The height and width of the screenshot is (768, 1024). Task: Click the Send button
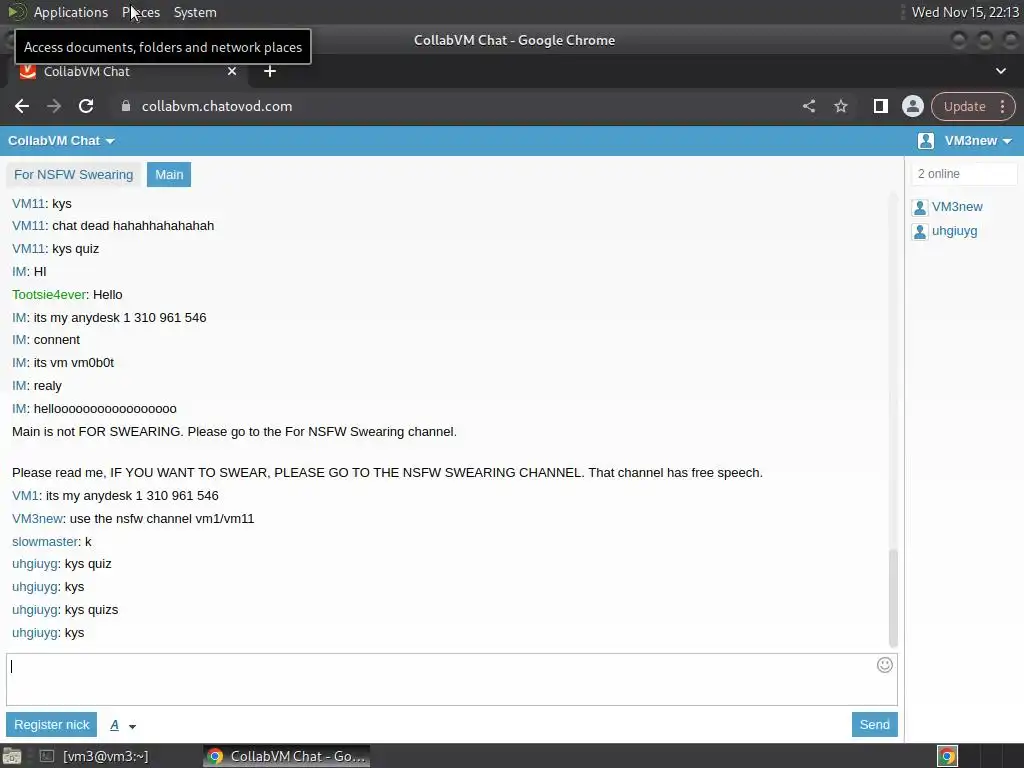tap(874, 725)
